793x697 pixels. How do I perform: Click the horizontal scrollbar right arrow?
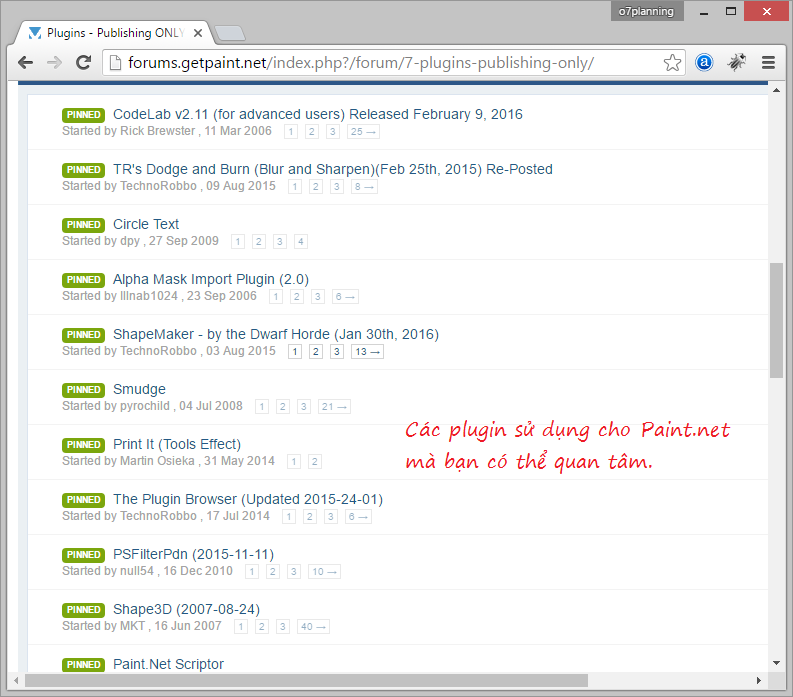click(759, 681)
